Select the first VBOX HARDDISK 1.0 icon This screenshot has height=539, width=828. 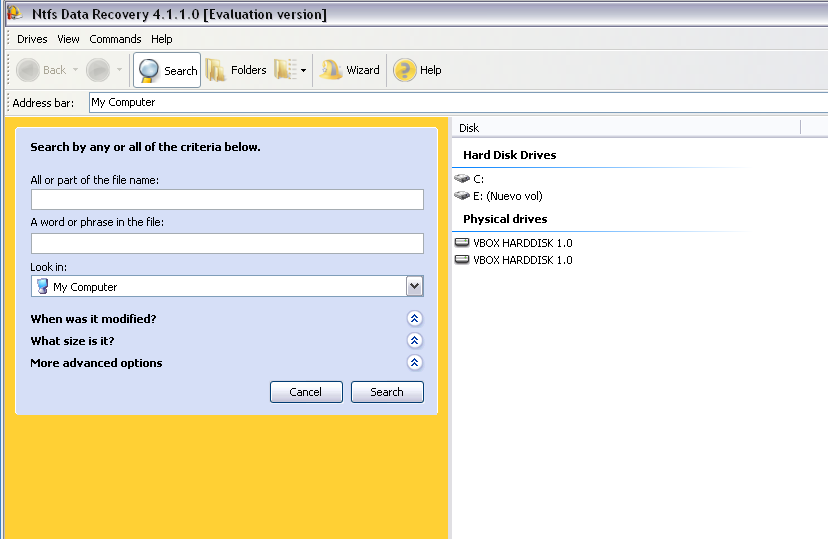[x=462, y=242]
